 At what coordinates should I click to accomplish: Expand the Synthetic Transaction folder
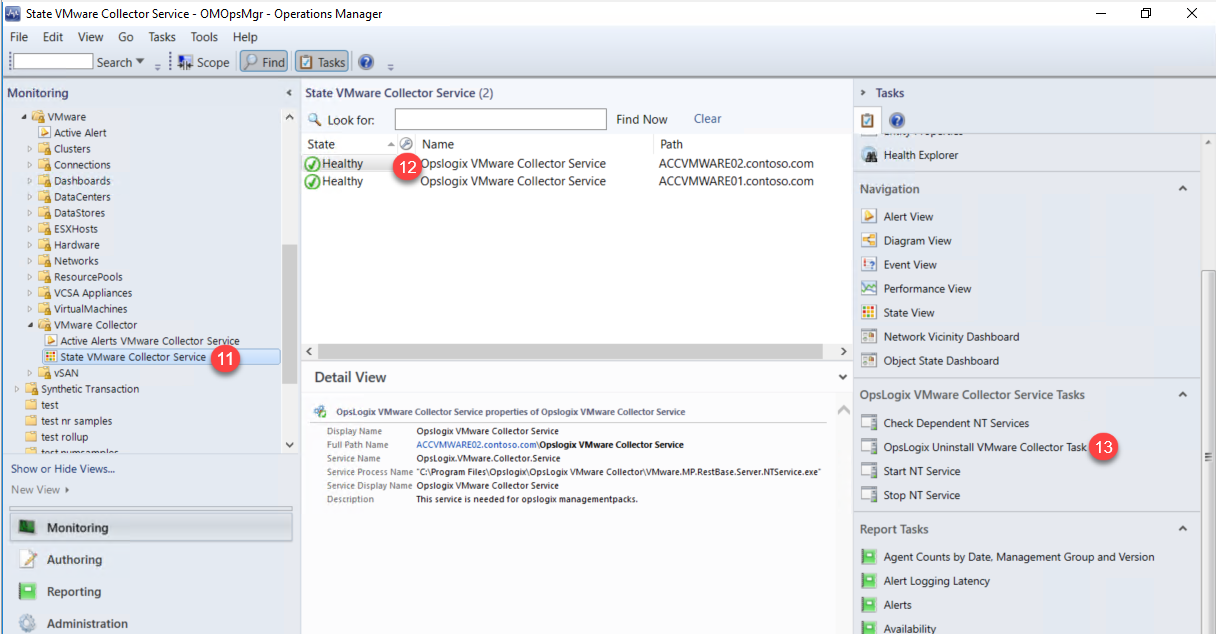(x=17, y=389)
